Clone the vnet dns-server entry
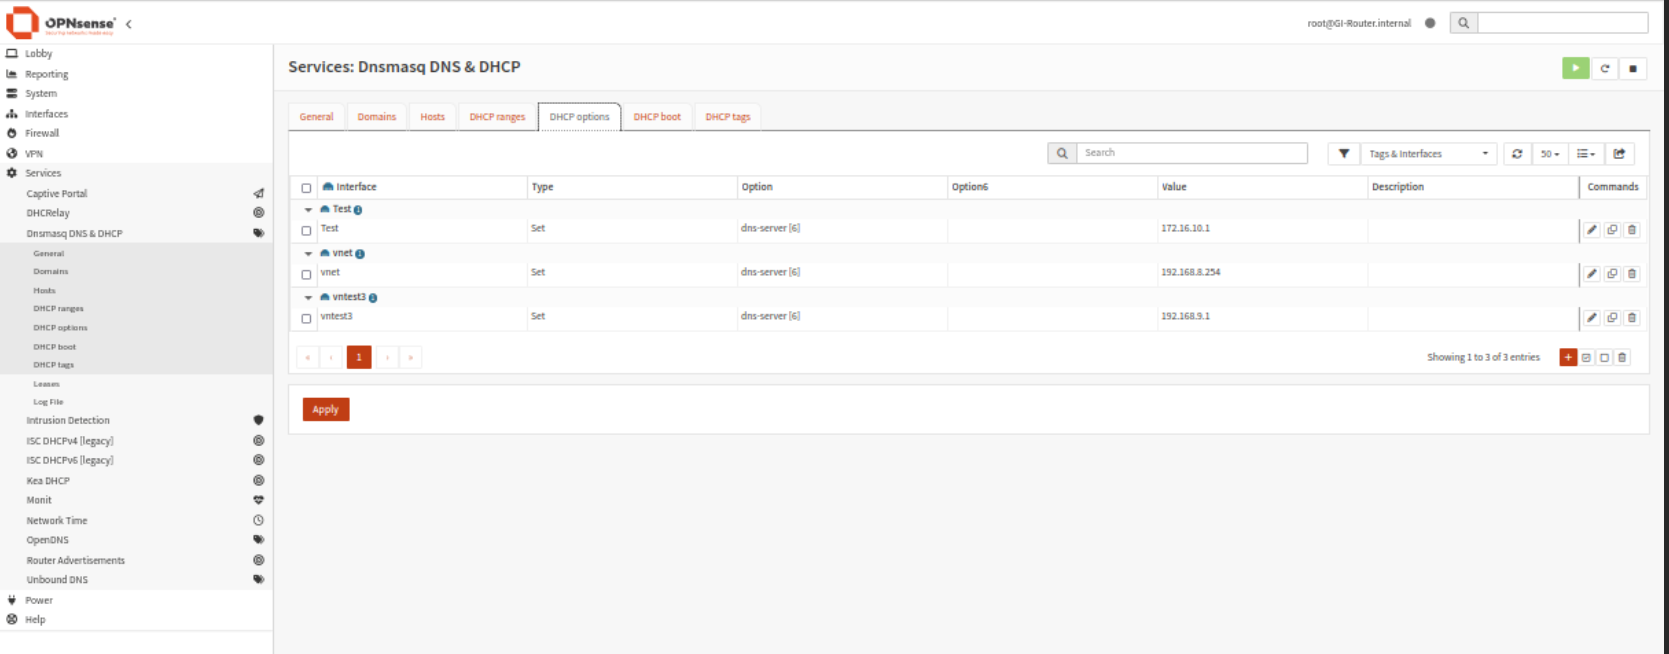 click(1612, 274)
